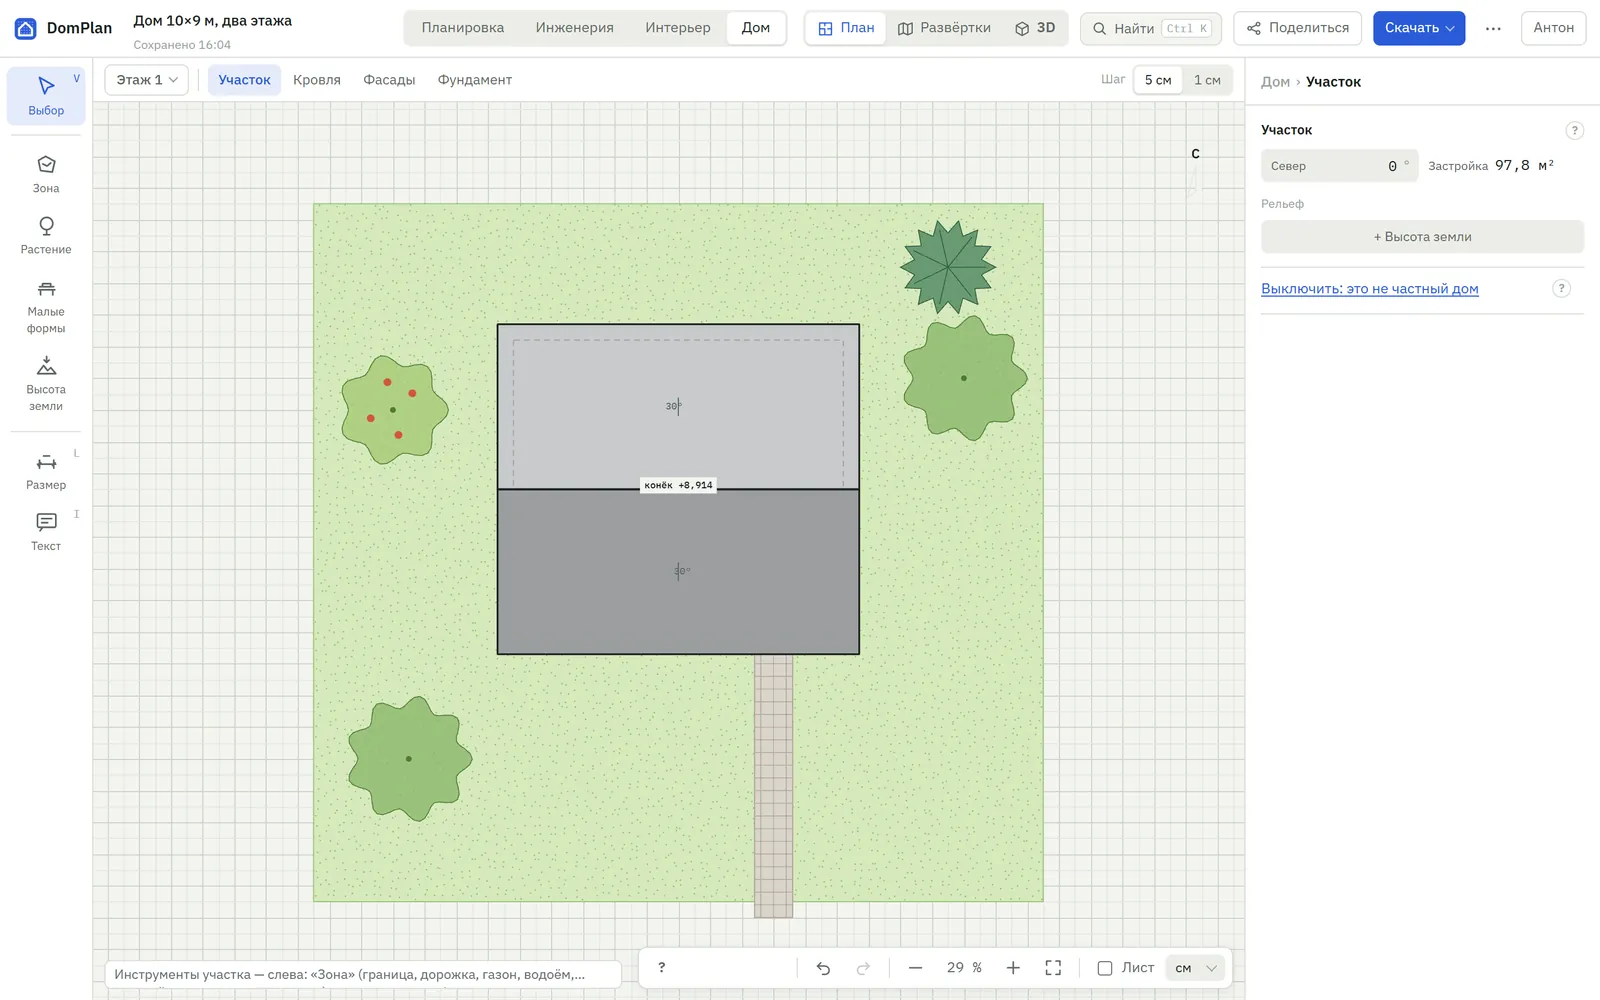This screenshot has width=1600, height=1000.
Task: Open the Этаж 1 floor dropdown
Action: click(x=147, y=80)
